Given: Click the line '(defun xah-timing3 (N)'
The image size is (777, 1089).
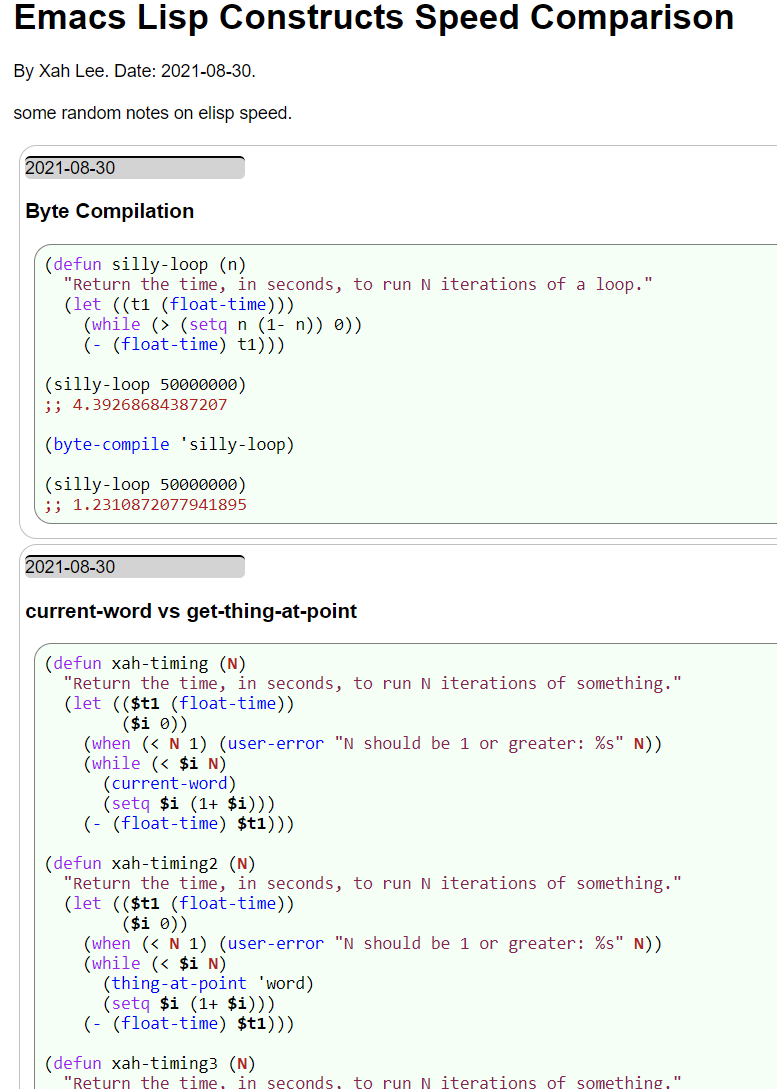Looking at the screenshot, I should point(150,1064).
